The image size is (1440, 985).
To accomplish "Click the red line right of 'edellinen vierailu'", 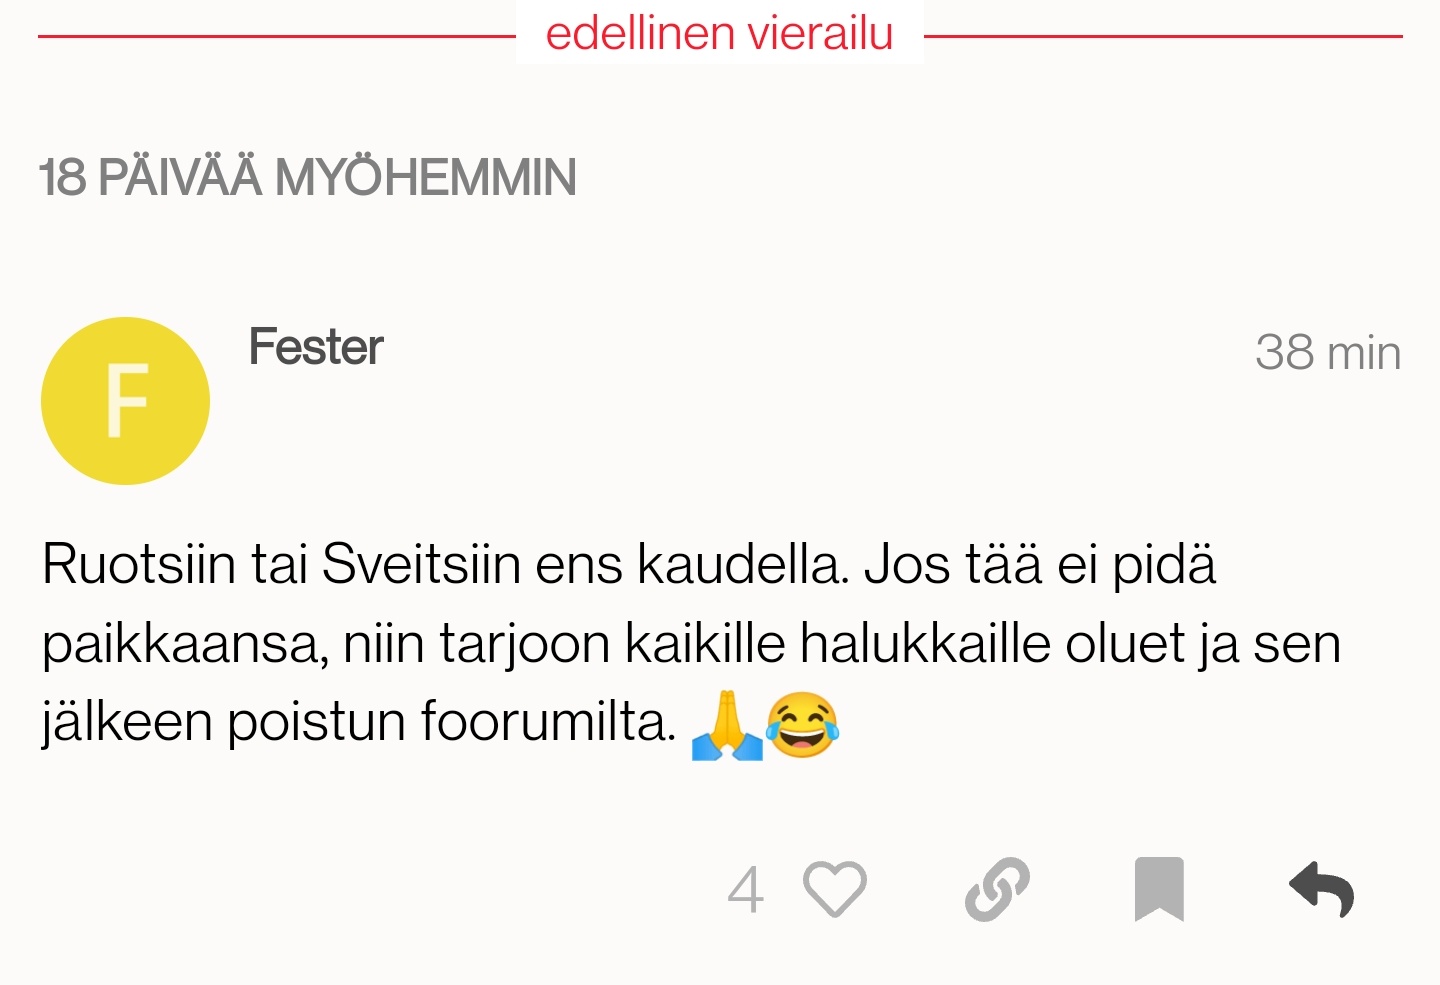I will pyautogui.click(x=1162, y=36).
